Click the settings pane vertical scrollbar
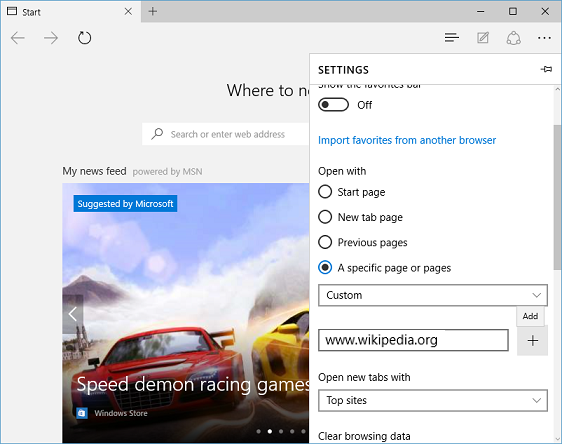The height and width of the screenshot is (444, 562). tap(557, 197)
